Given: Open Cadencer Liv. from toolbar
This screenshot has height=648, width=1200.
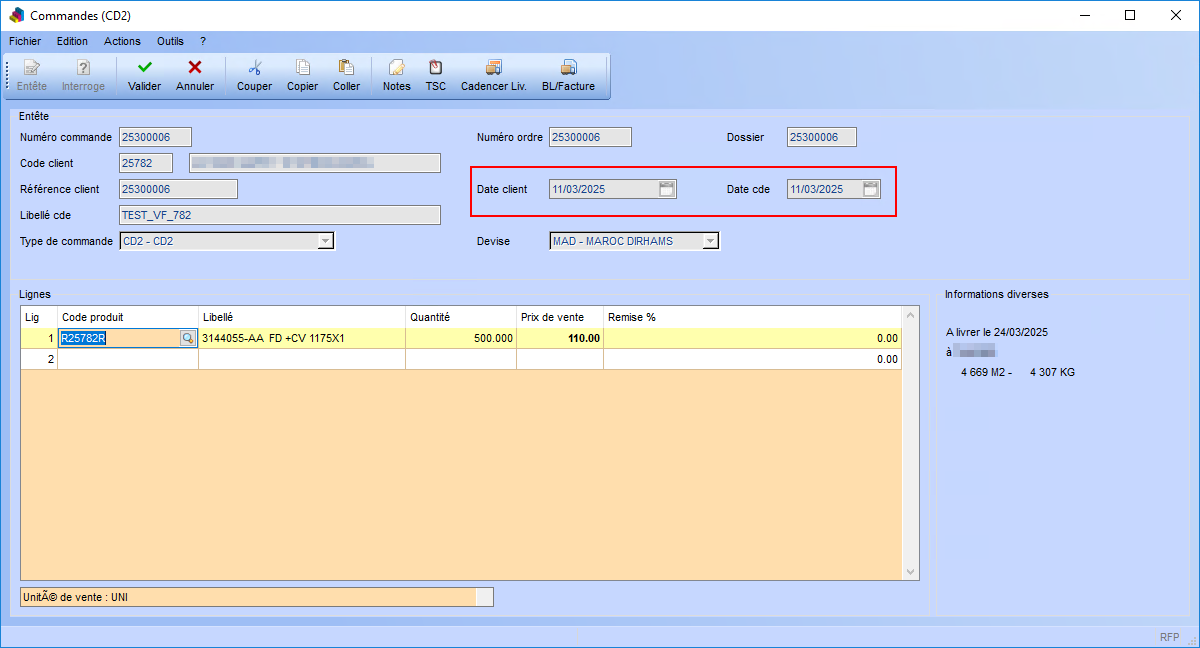Looking at the screenshot, I should pyautogui.click(x=493, y=68).
